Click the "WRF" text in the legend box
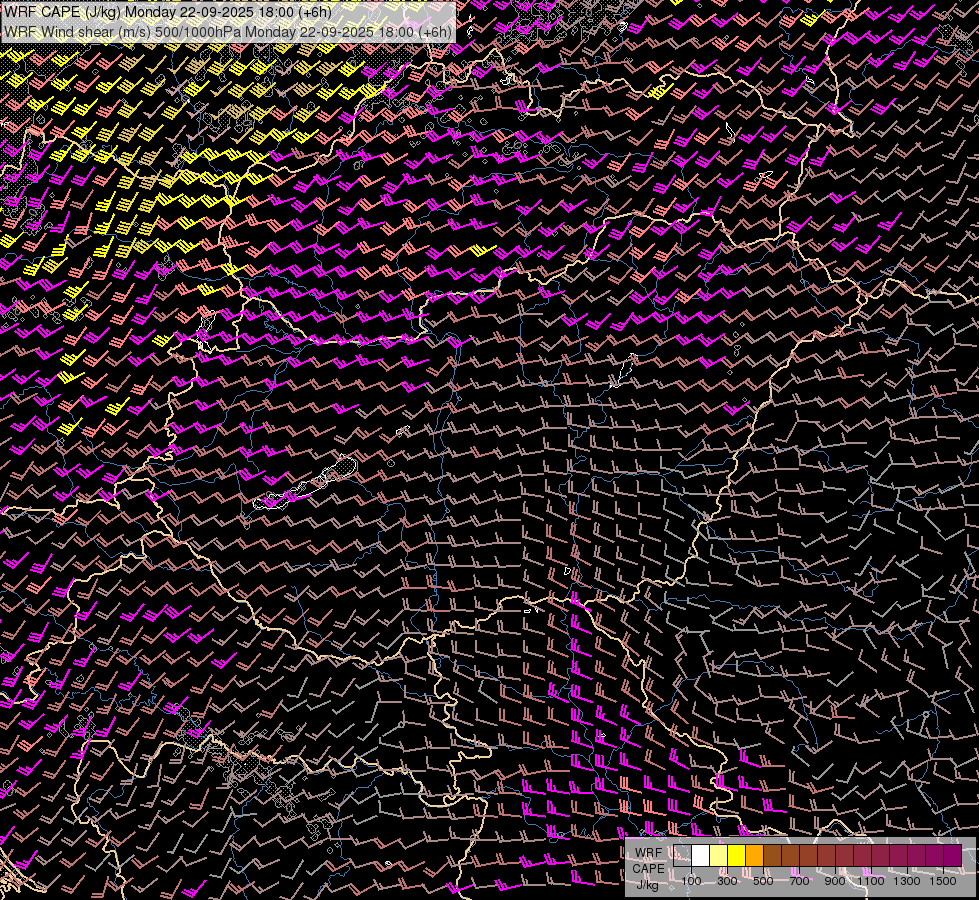This screenshot has height=900, width=979. (648, 854)
